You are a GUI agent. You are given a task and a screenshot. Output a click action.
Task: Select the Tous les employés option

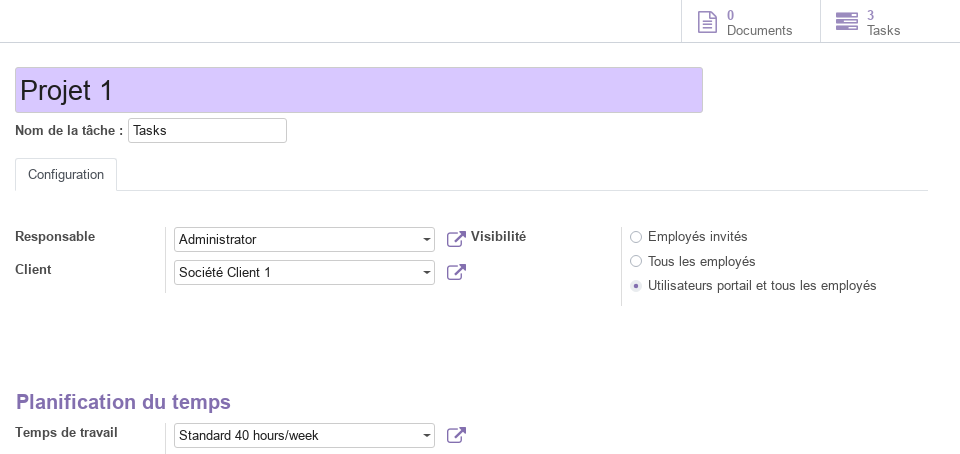(636, 261)
